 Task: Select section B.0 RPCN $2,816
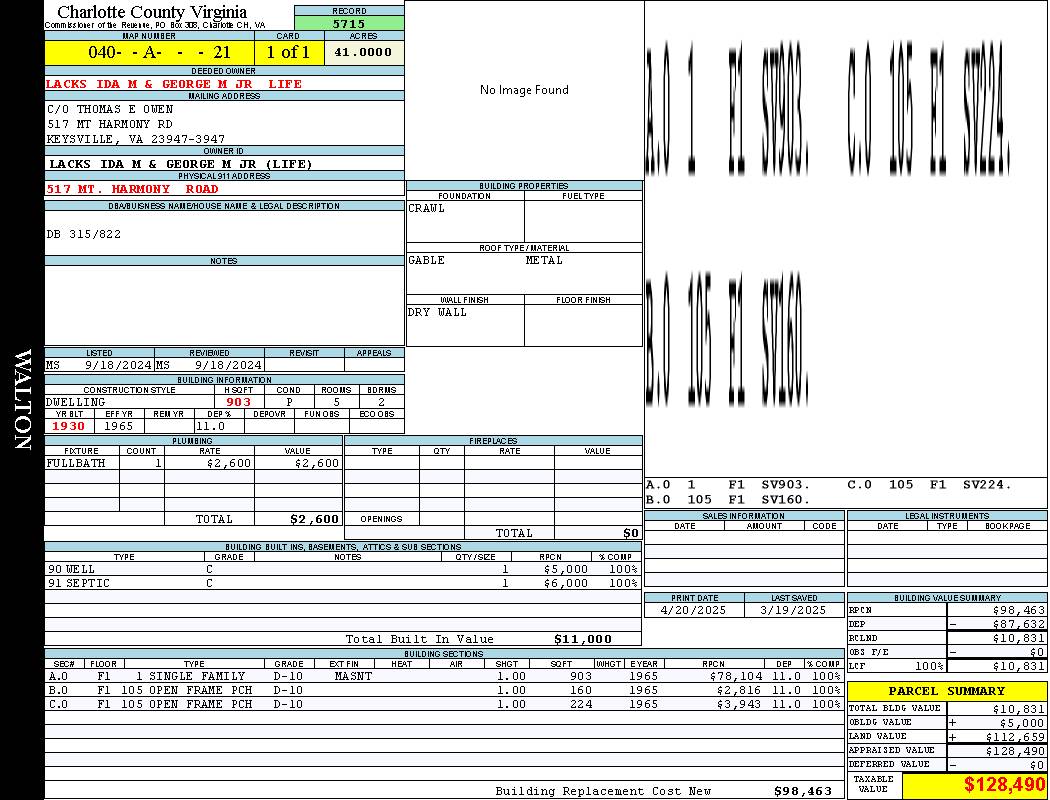point(739,690)
